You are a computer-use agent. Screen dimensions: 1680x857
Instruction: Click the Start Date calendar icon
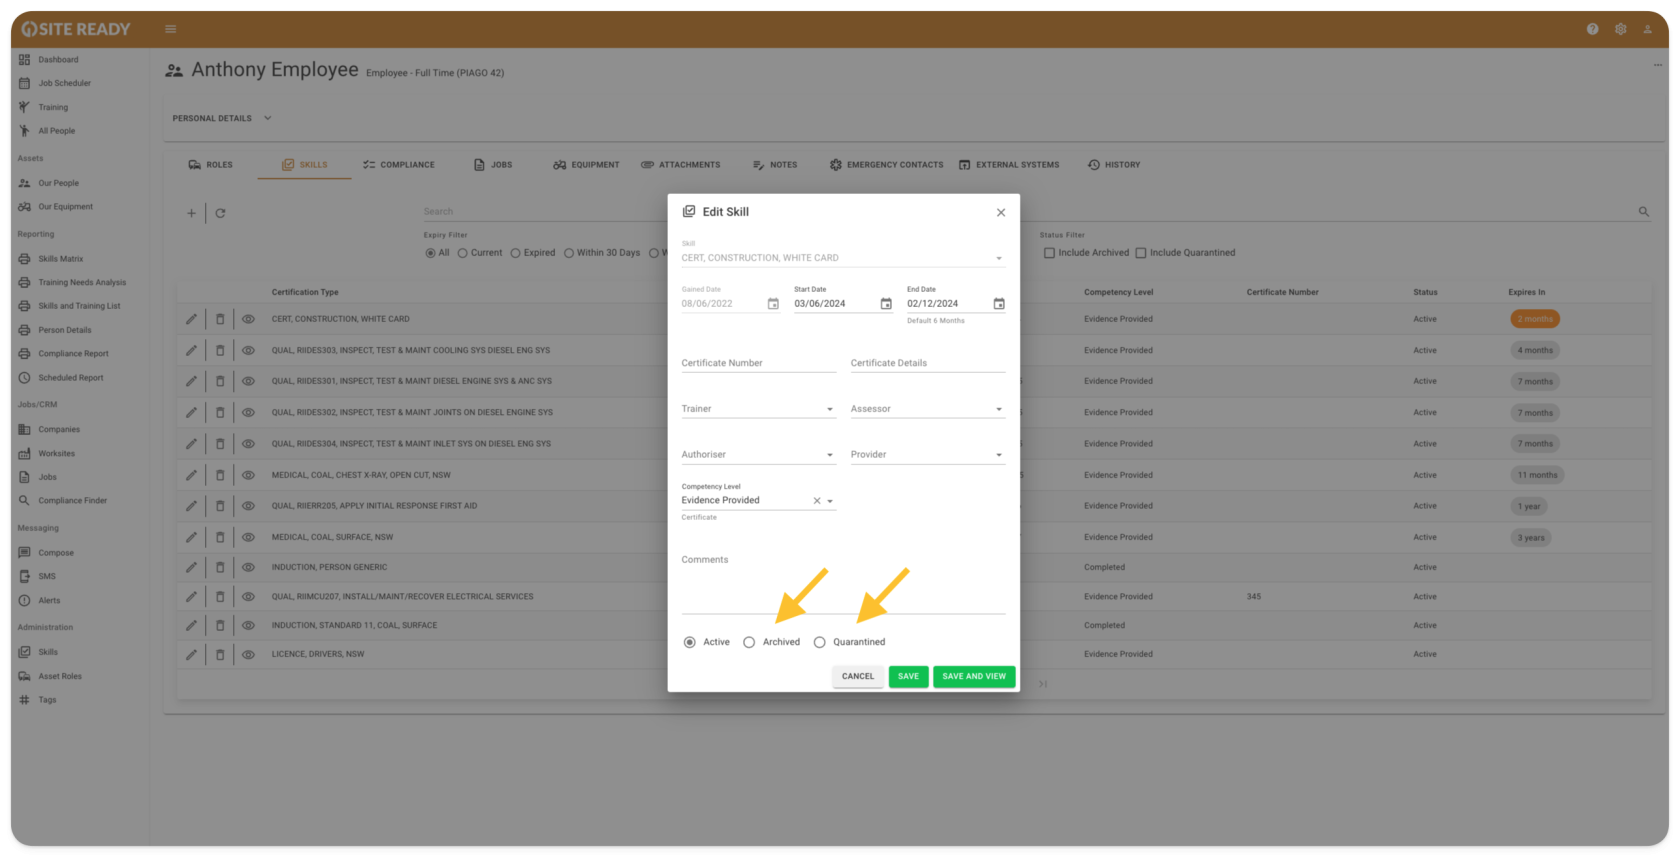point(885,304)
